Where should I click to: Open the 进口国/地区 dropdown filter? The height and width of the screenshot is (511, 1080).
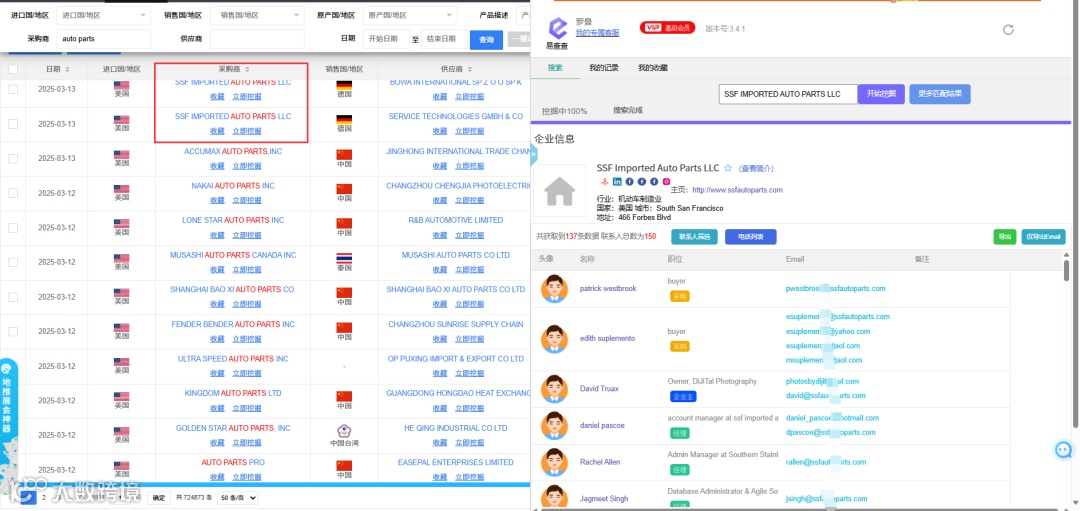(103, 14)
